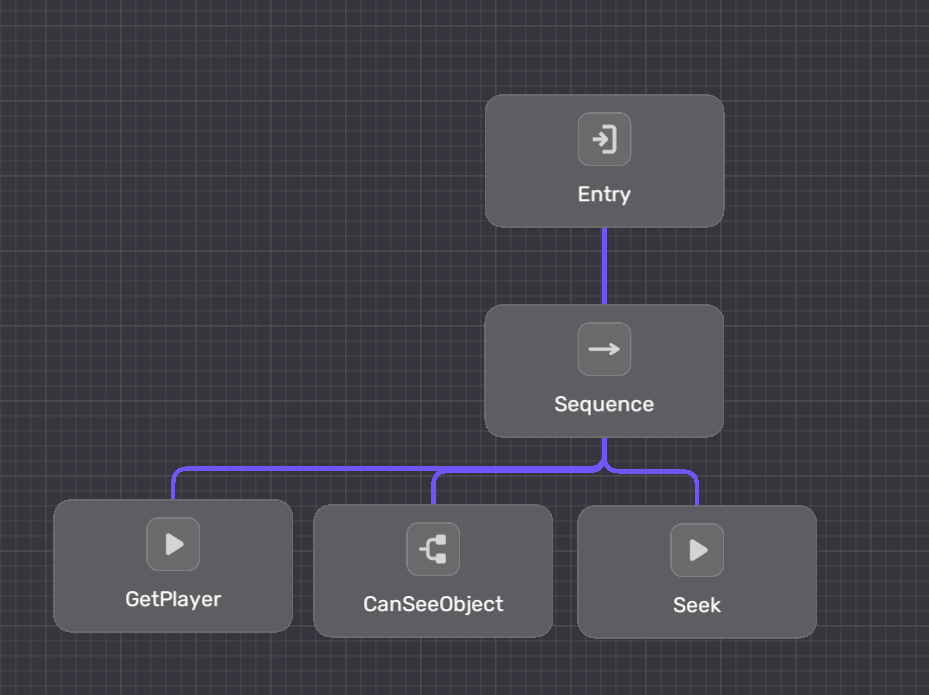Select the CanSeeObject condition label
929x695 pixels.
point(433,604)
